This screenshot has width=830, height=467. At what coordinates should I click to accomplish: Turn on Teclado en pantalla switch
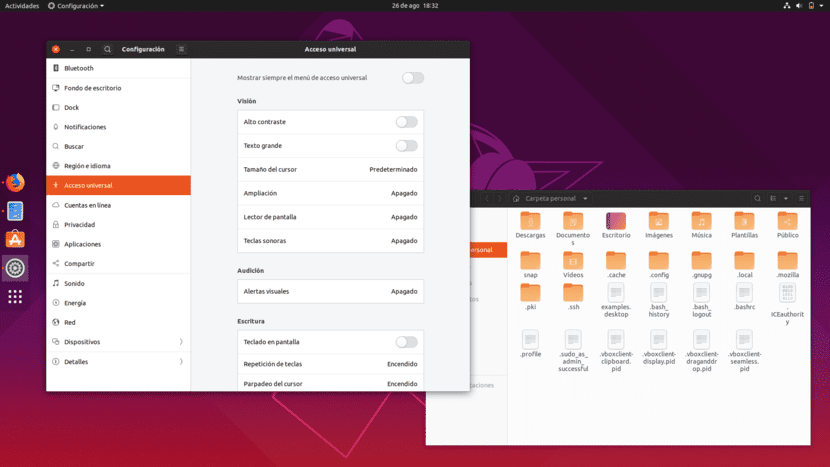(x=407, y=342)
